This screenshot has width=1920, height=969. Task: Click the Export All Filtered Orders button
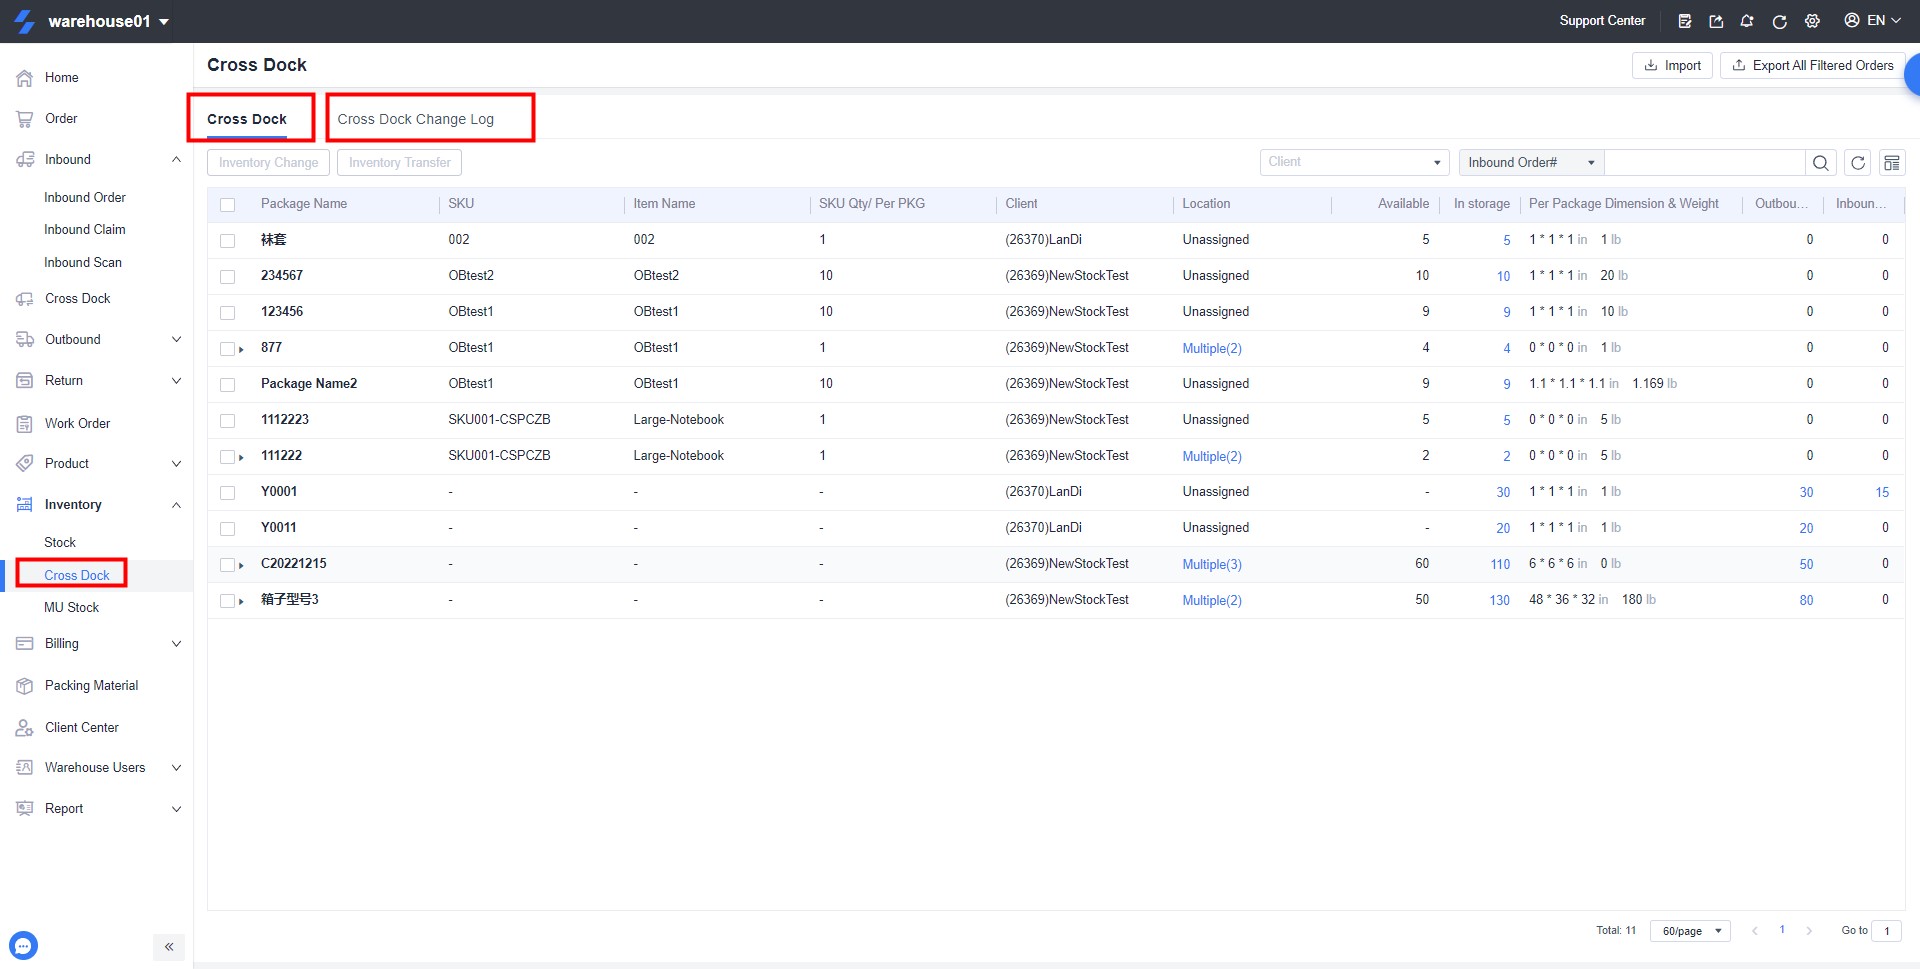[x=1811, y=65]
